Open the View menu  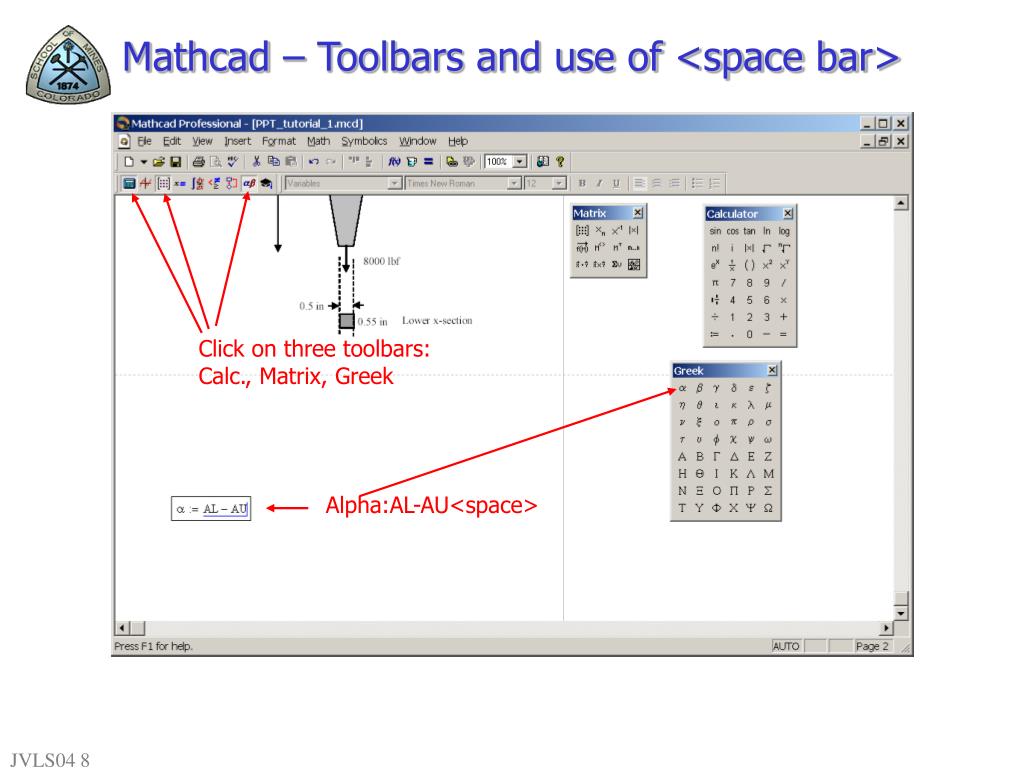202,141
